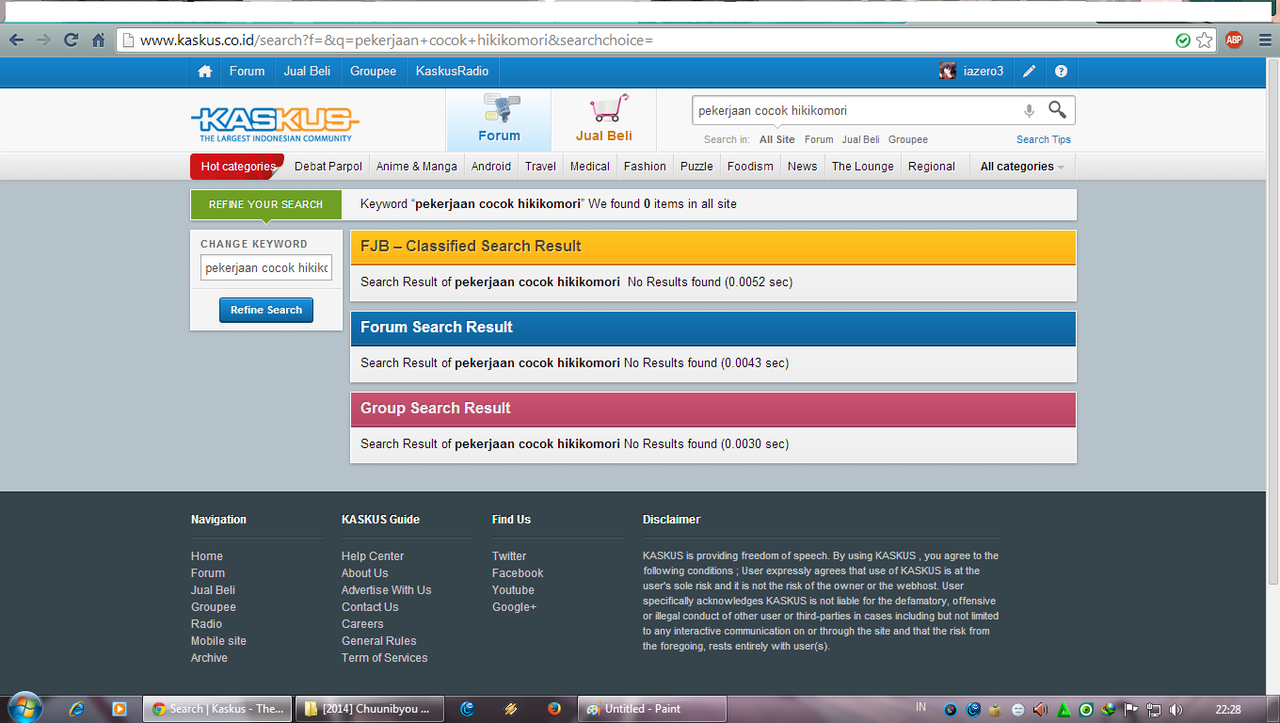Open the Foodism category
The height and width of the screenshot is (723, 1280).
click(x=751, y=166)
